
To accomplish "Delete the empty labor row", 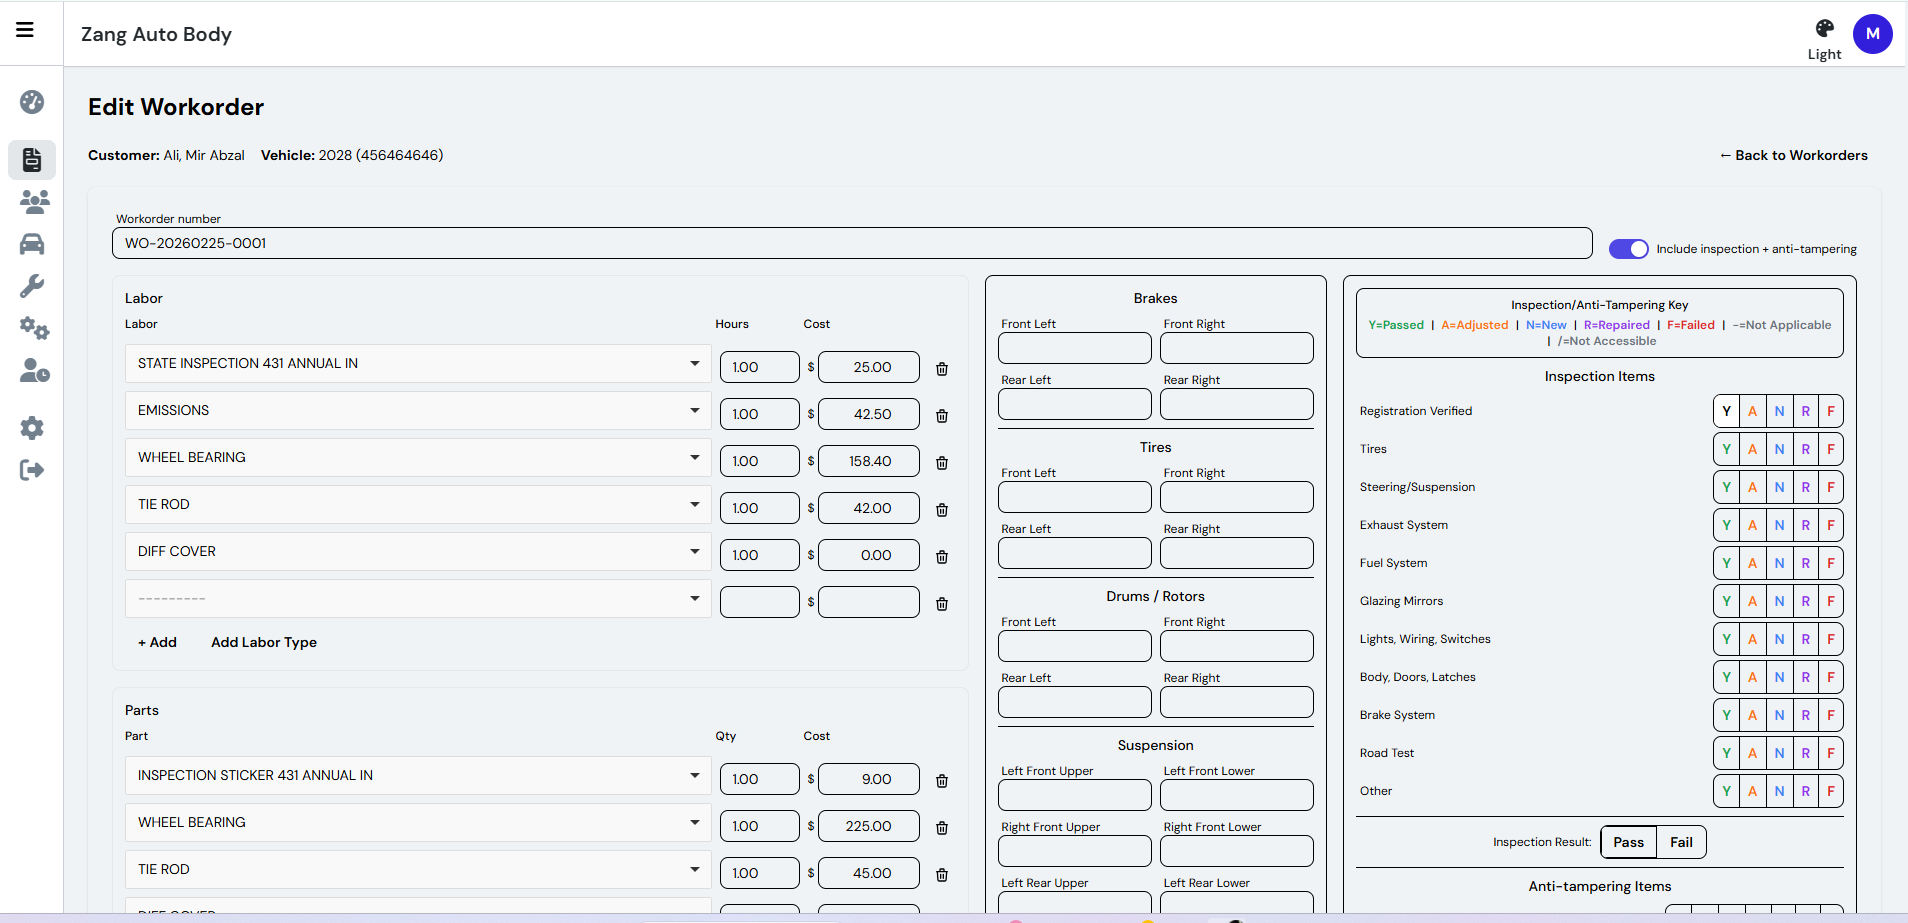I will click(x=942, y=604).
